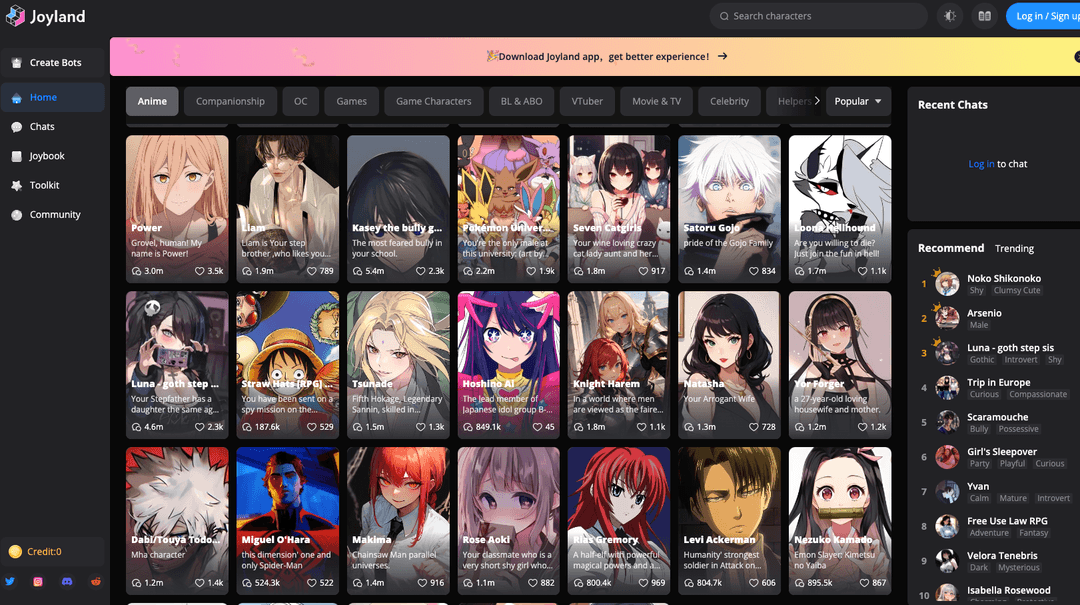Open the guidebook icon in the header
1080x605 pixels.
coord(985,16)
